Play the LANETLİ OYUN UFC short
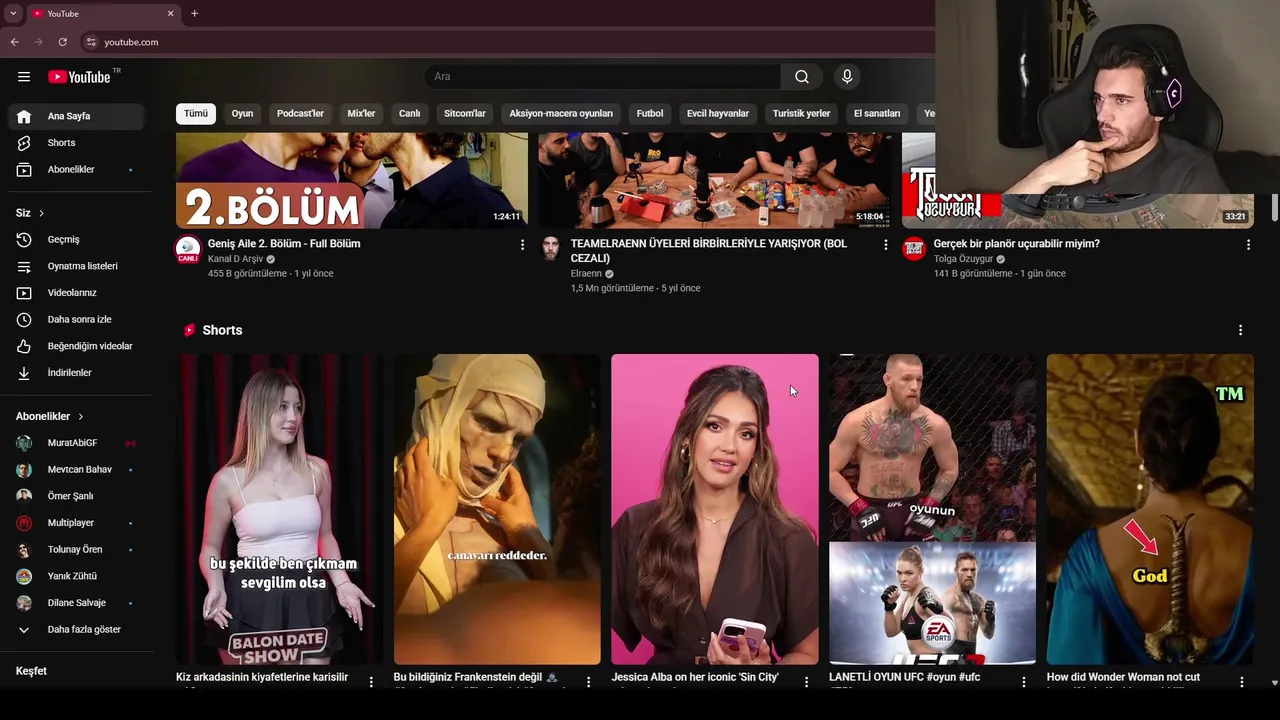Image resolution: width=1280 pixels, height=720 pixels. [932, 509]
